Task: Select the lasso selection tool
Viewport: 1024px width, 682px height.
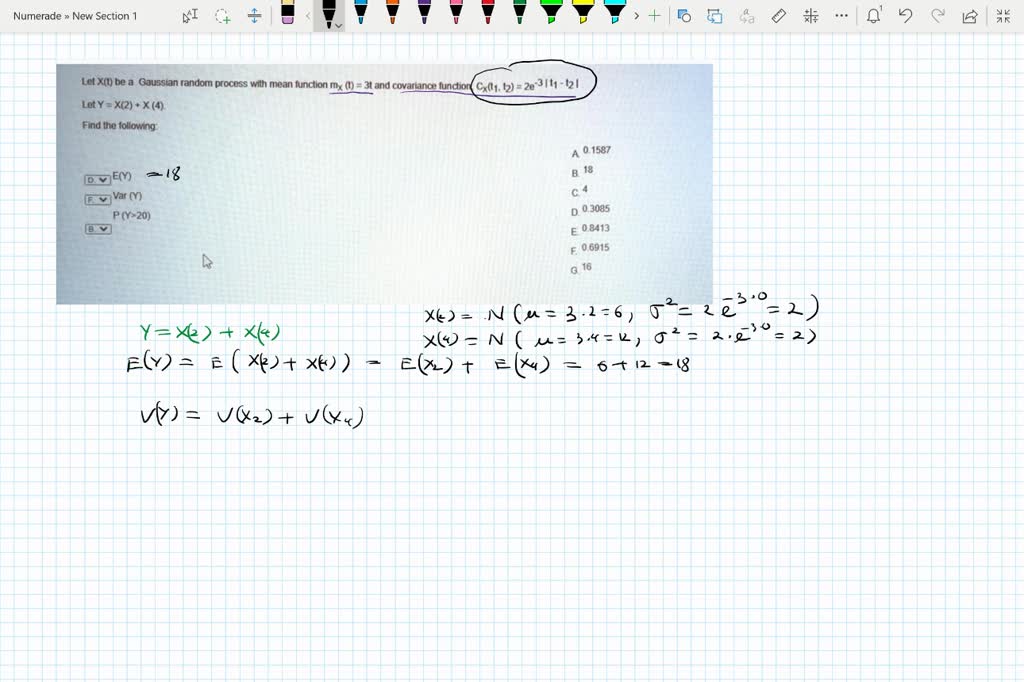Action: (x=221, y=17)
